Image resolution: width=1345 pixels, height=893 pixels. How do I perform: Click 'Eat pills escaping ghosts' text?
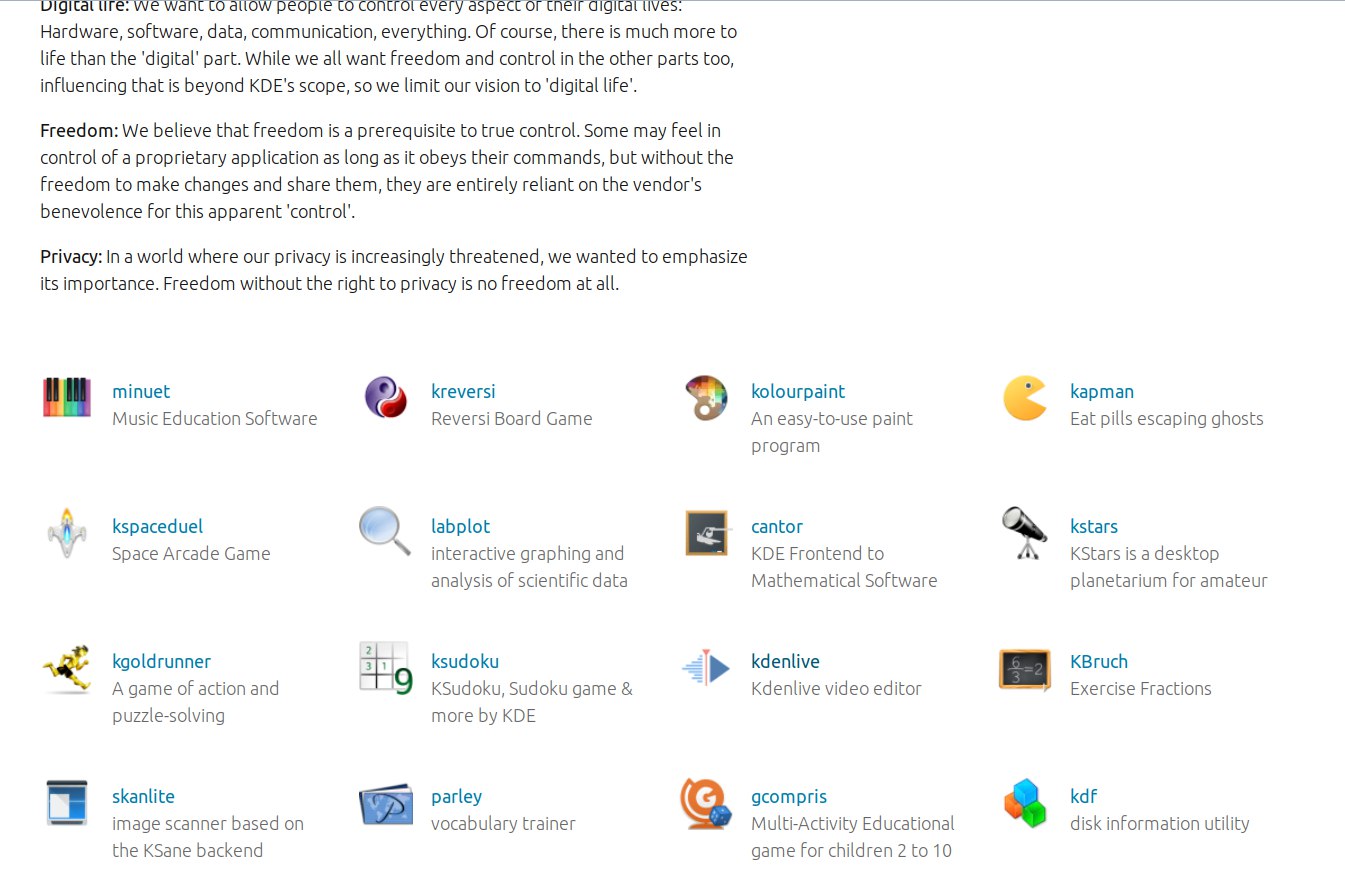[x=1167, y=418]
